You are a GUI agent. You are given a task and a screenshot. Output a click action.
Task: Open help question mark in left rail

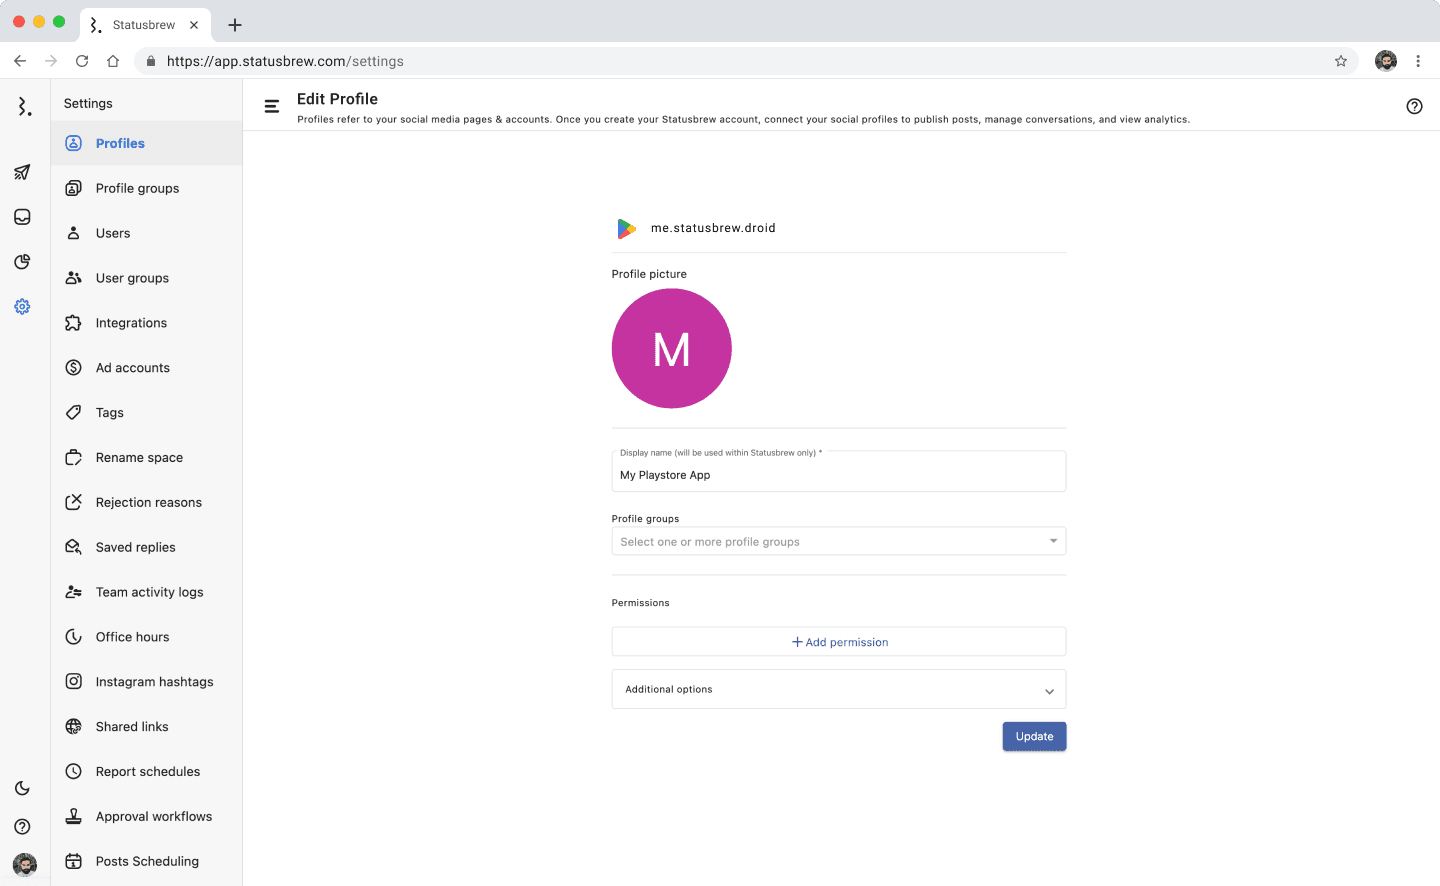[x=22, y=827]
